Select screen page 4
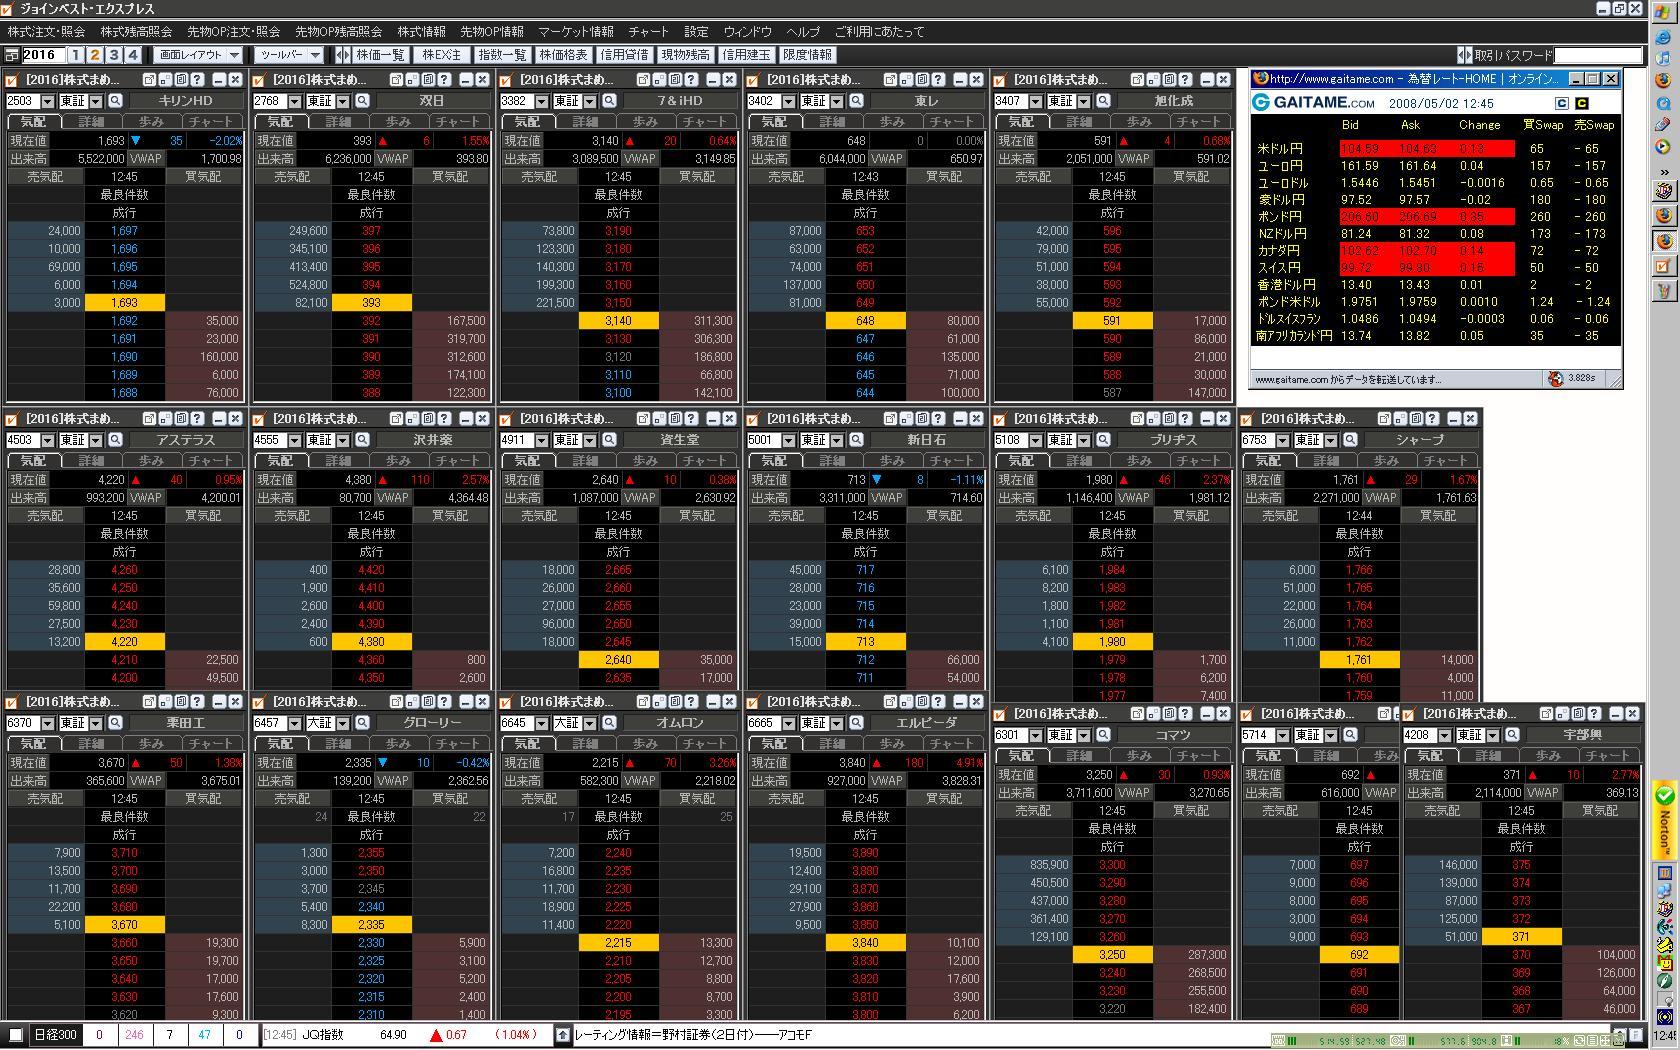Screen dimensions: 1680x1050 (133, 55)
